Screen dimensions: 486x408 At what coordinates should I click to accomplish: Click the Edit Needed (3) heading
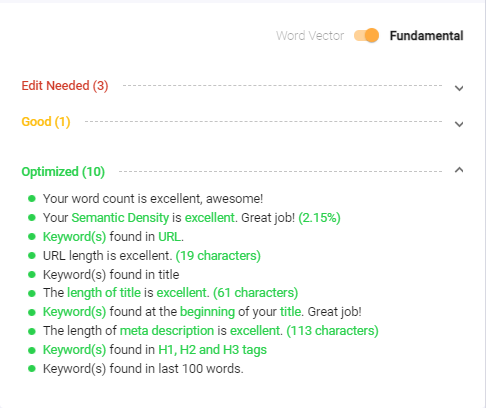tap(65, 86)
